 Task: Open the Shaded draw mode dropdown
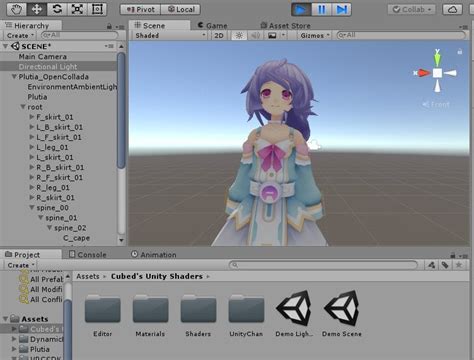tap(170, 35)
